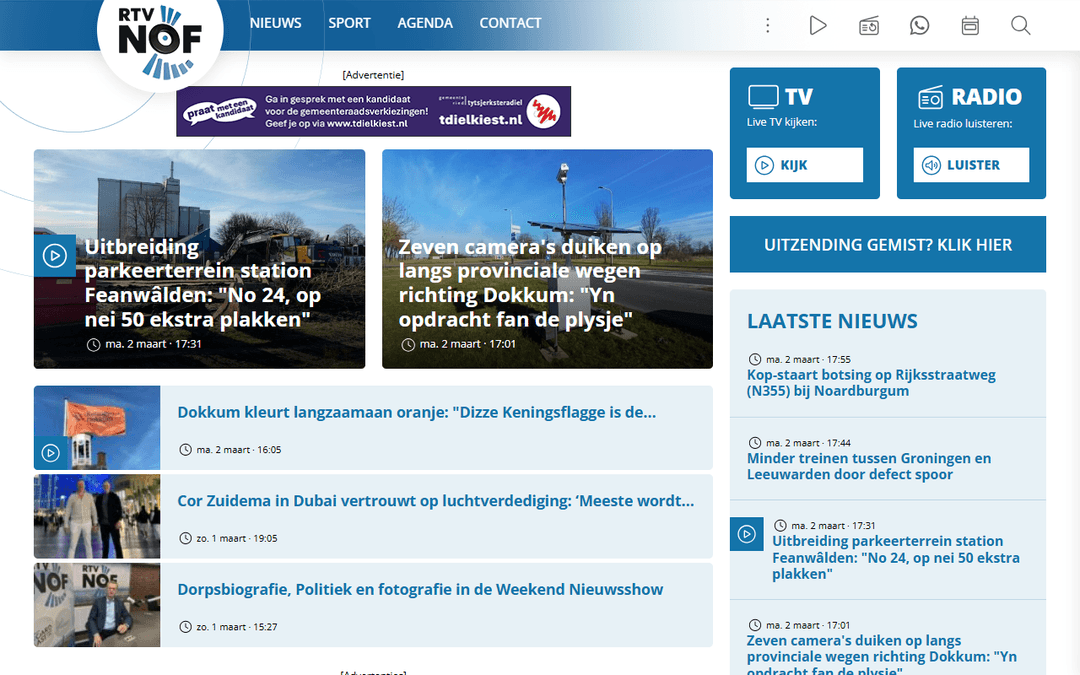1080x675 pixels.
Task: Open the CONTACT menu
Action: click(510, 23)
